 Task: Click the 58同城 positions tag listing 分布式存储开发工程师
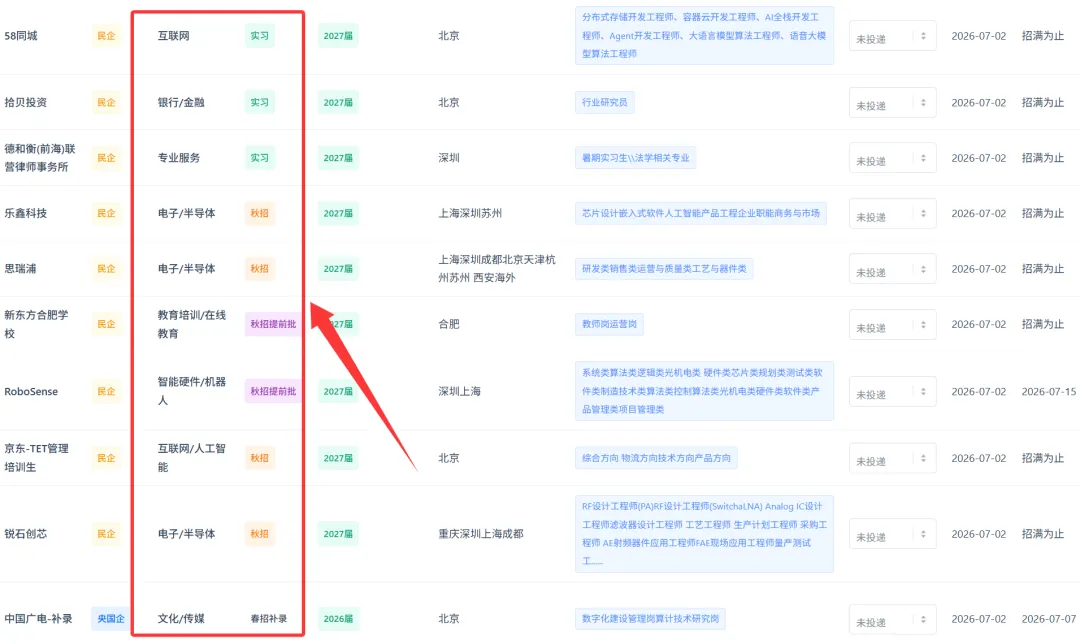tap(705, 36)
